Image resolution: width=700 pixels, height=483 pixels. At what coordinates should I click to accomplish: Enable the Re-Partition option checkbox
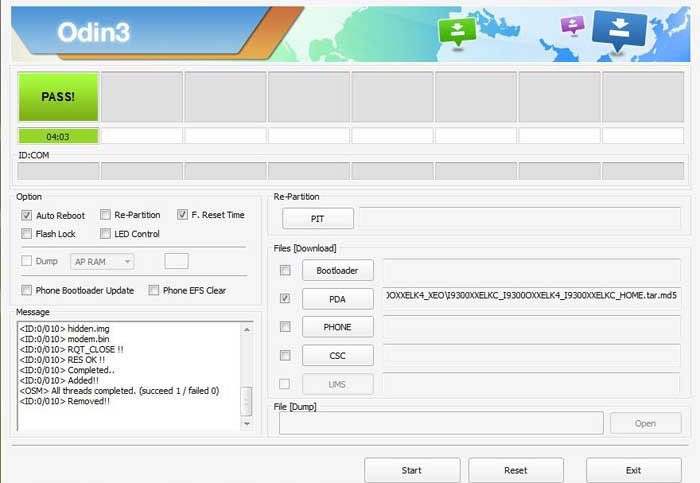pyautogui.click(x=105, y=215)
